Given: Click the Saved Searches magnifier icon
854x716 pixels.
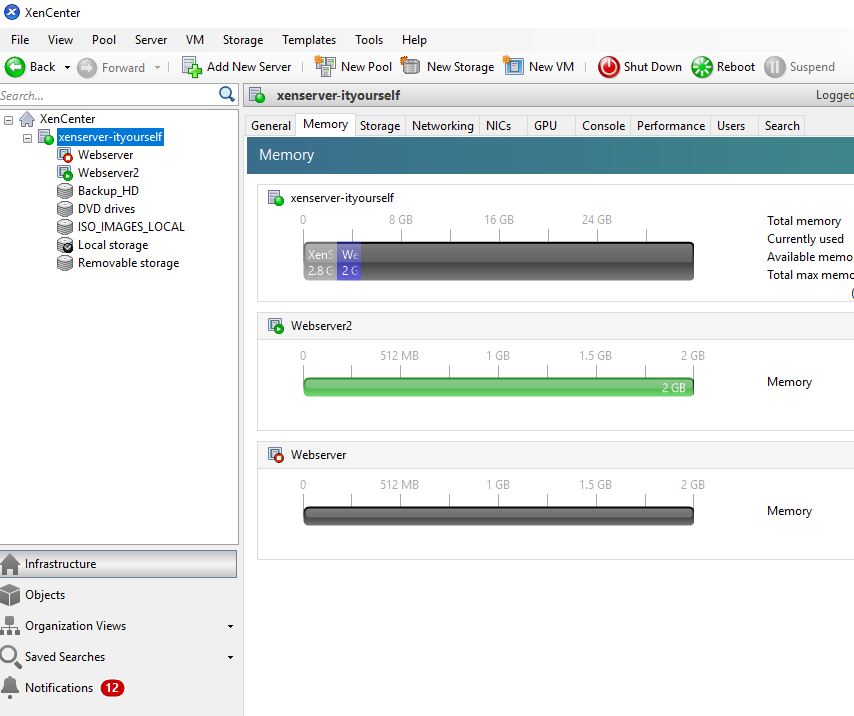Looking at the screenshot, I should click(x=10, y=657).
